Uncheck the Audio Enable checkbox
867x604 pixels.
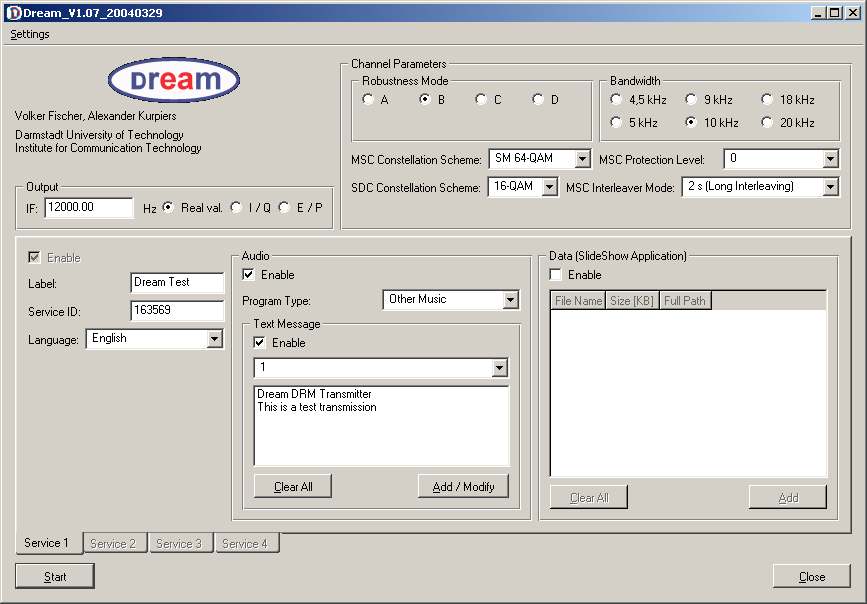249,275
